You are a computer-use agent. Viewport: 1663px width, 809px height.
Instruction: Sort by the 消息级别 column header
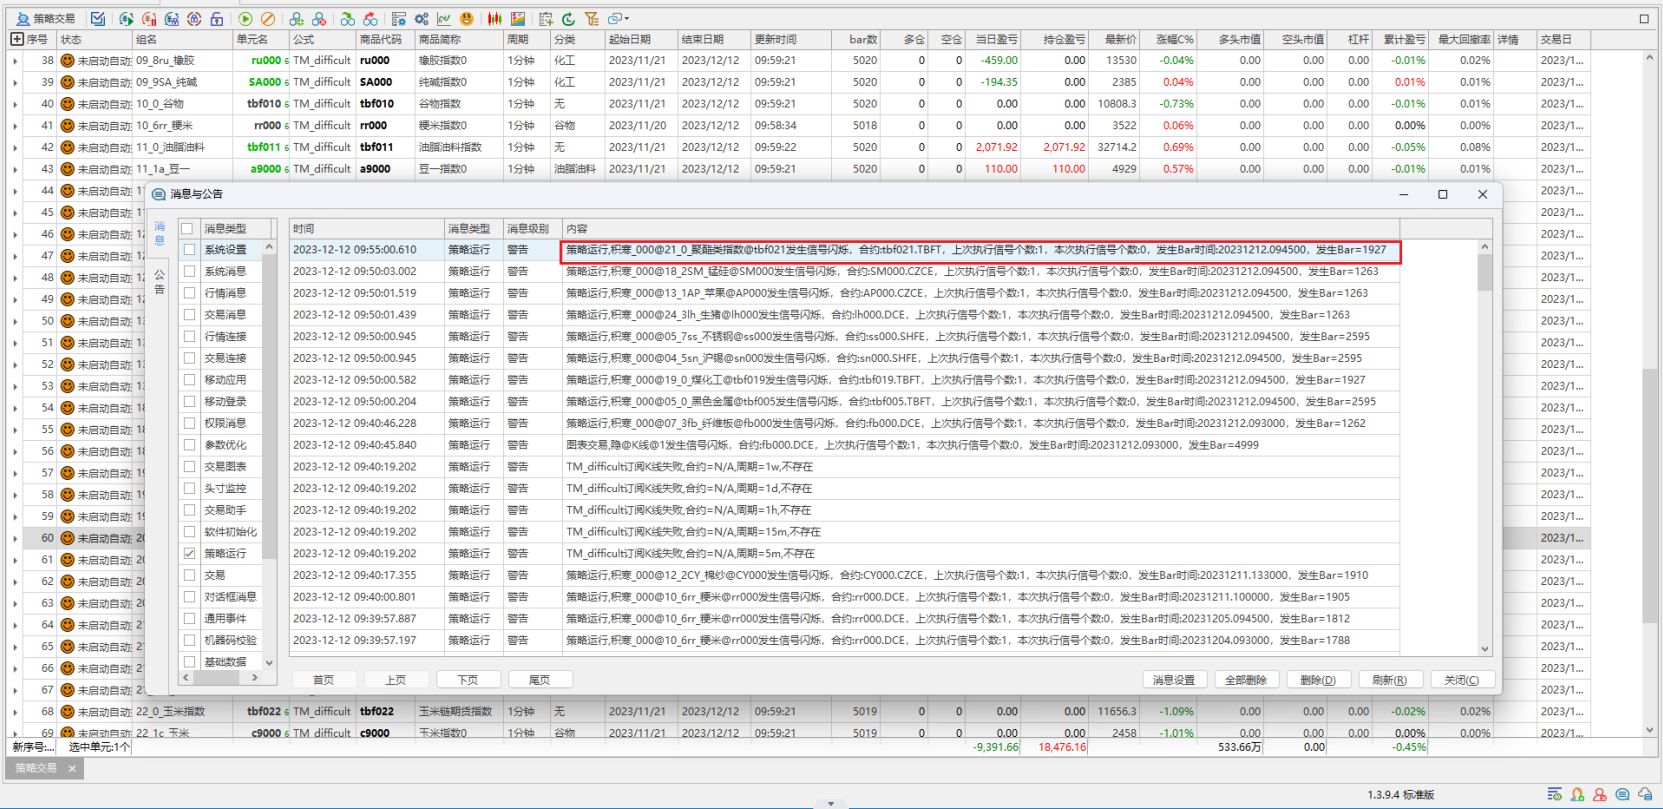click(531, 229)
